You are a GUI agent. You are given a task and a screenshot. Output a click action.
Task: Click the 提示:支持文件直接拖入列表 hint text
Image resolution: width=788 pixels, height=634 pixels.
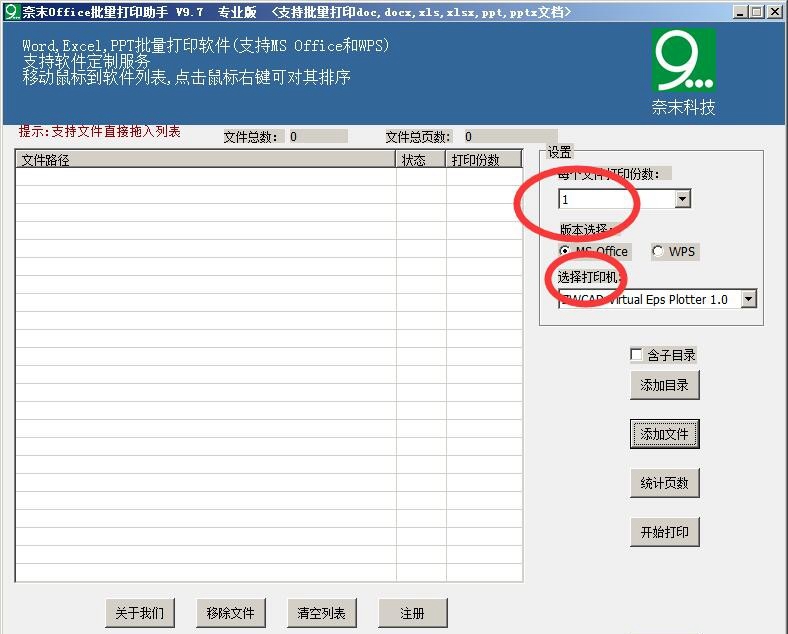tap(100, 132)
